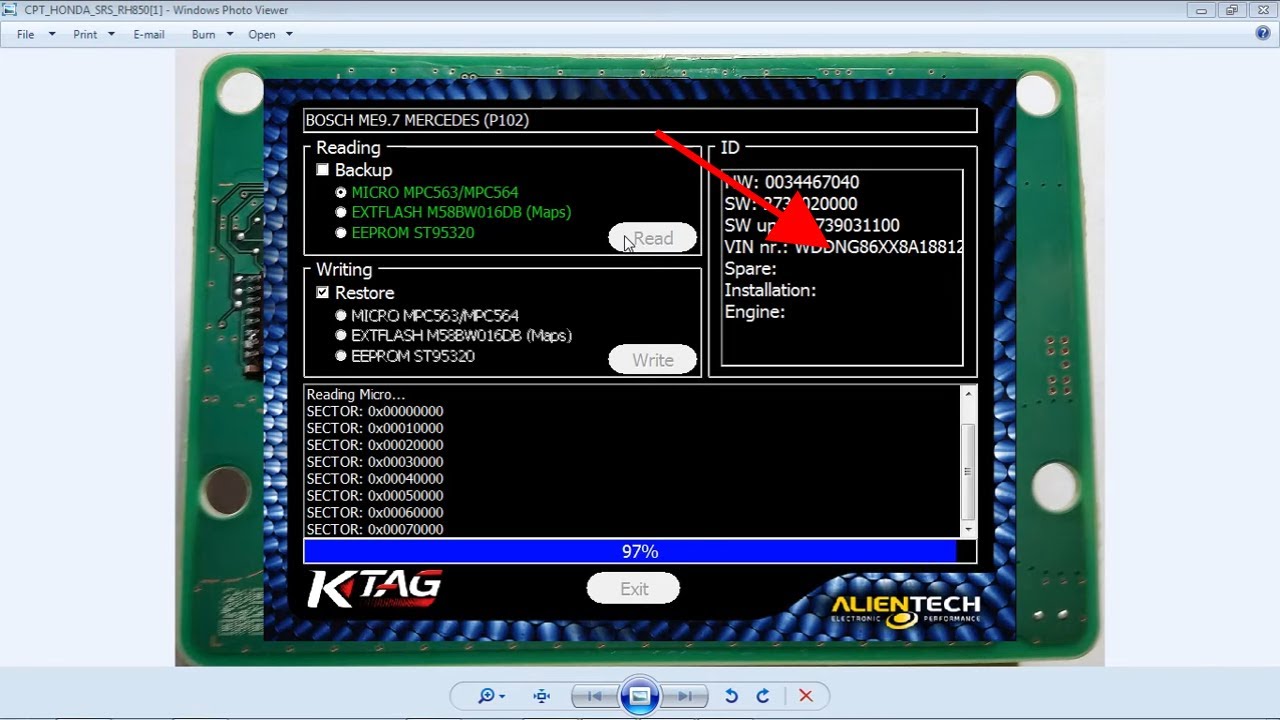Start the slide show

pyautogui.click(x=640, y=696)
